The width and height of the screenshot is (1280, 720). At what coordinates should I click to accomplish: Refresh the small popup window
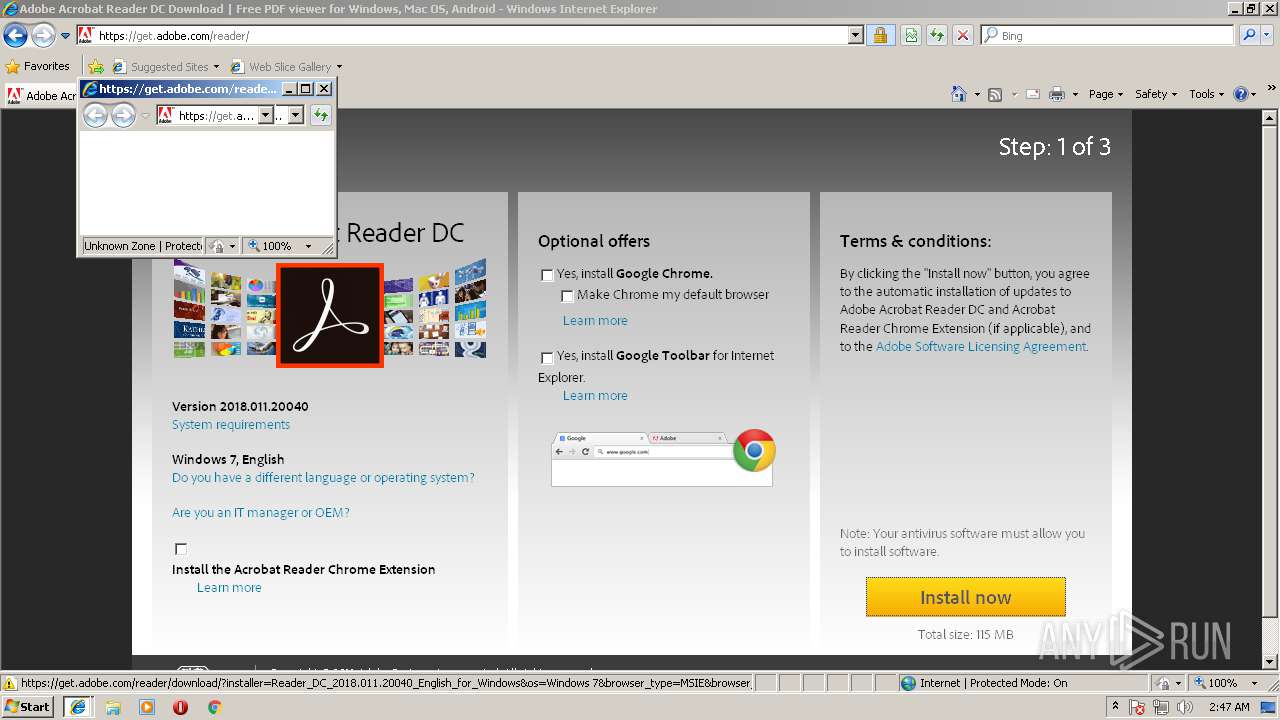320,116
